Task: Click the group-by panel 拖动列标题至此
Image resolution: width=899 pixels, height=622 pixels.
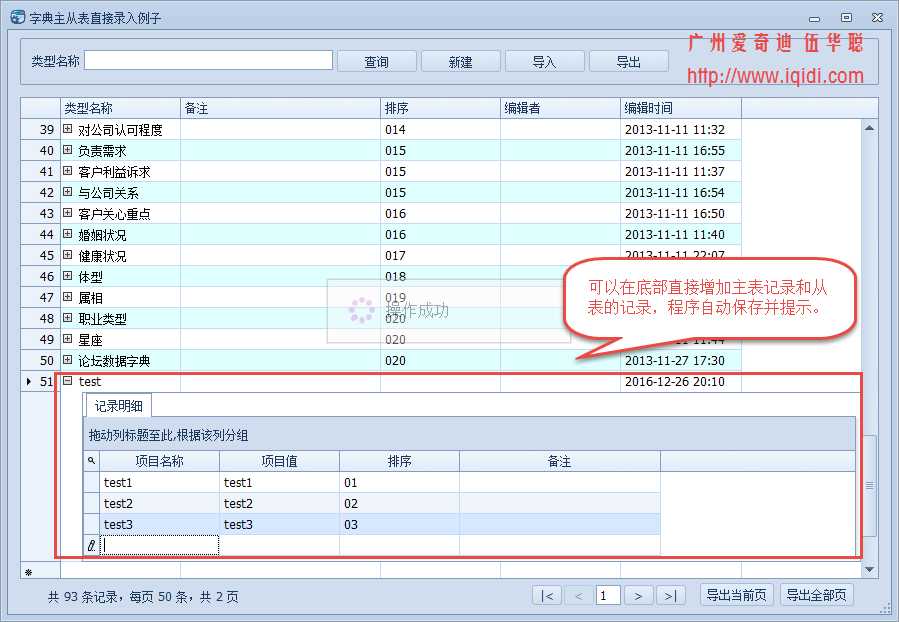Action: point(469,435)
